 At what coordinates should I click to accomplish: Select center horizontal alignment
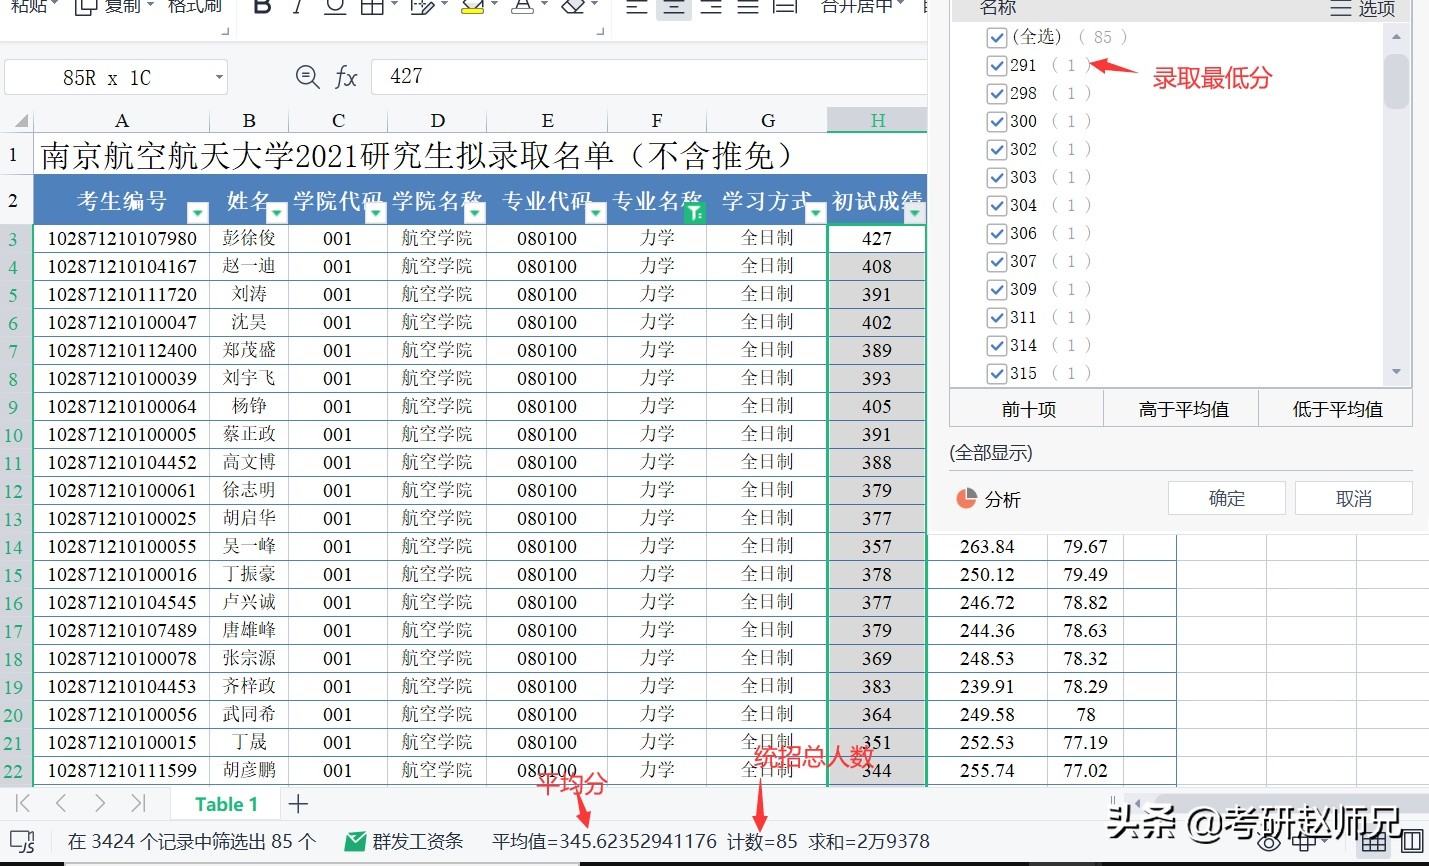673,7
